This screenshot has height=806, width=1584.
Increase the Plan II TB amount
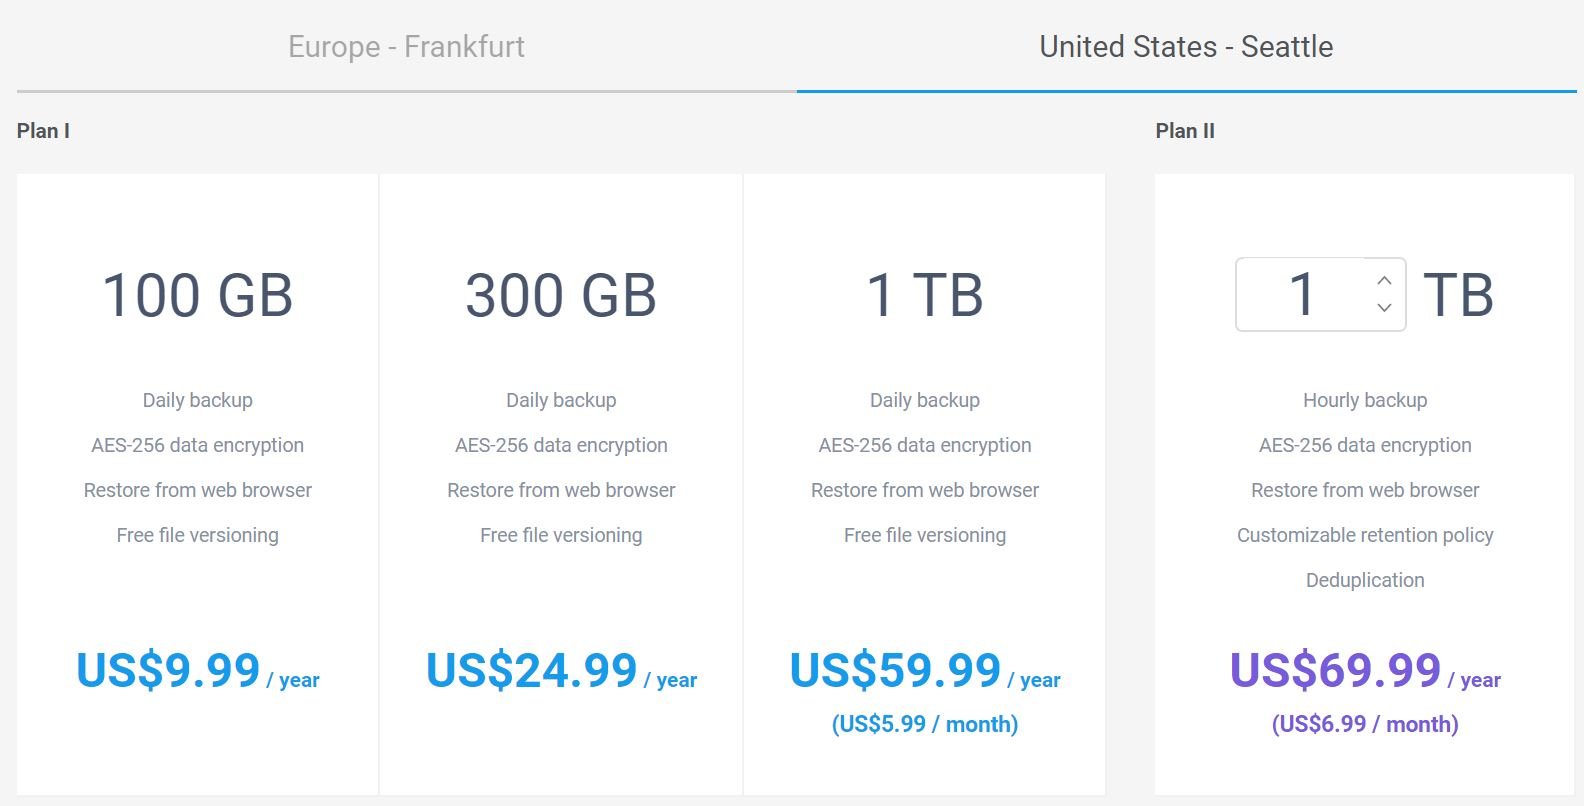click(1383, 282)
